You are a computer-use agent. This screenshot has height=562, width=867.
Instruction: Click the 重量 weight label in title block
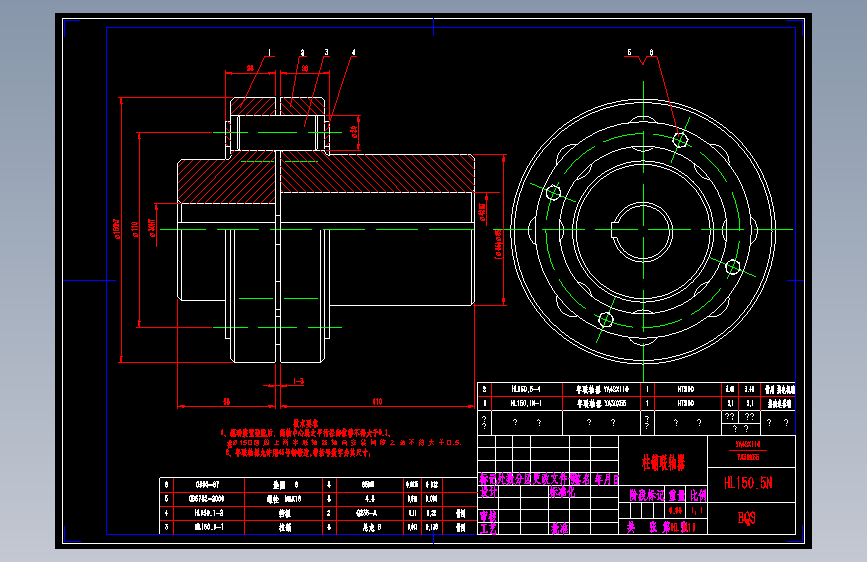pos(677,495)
